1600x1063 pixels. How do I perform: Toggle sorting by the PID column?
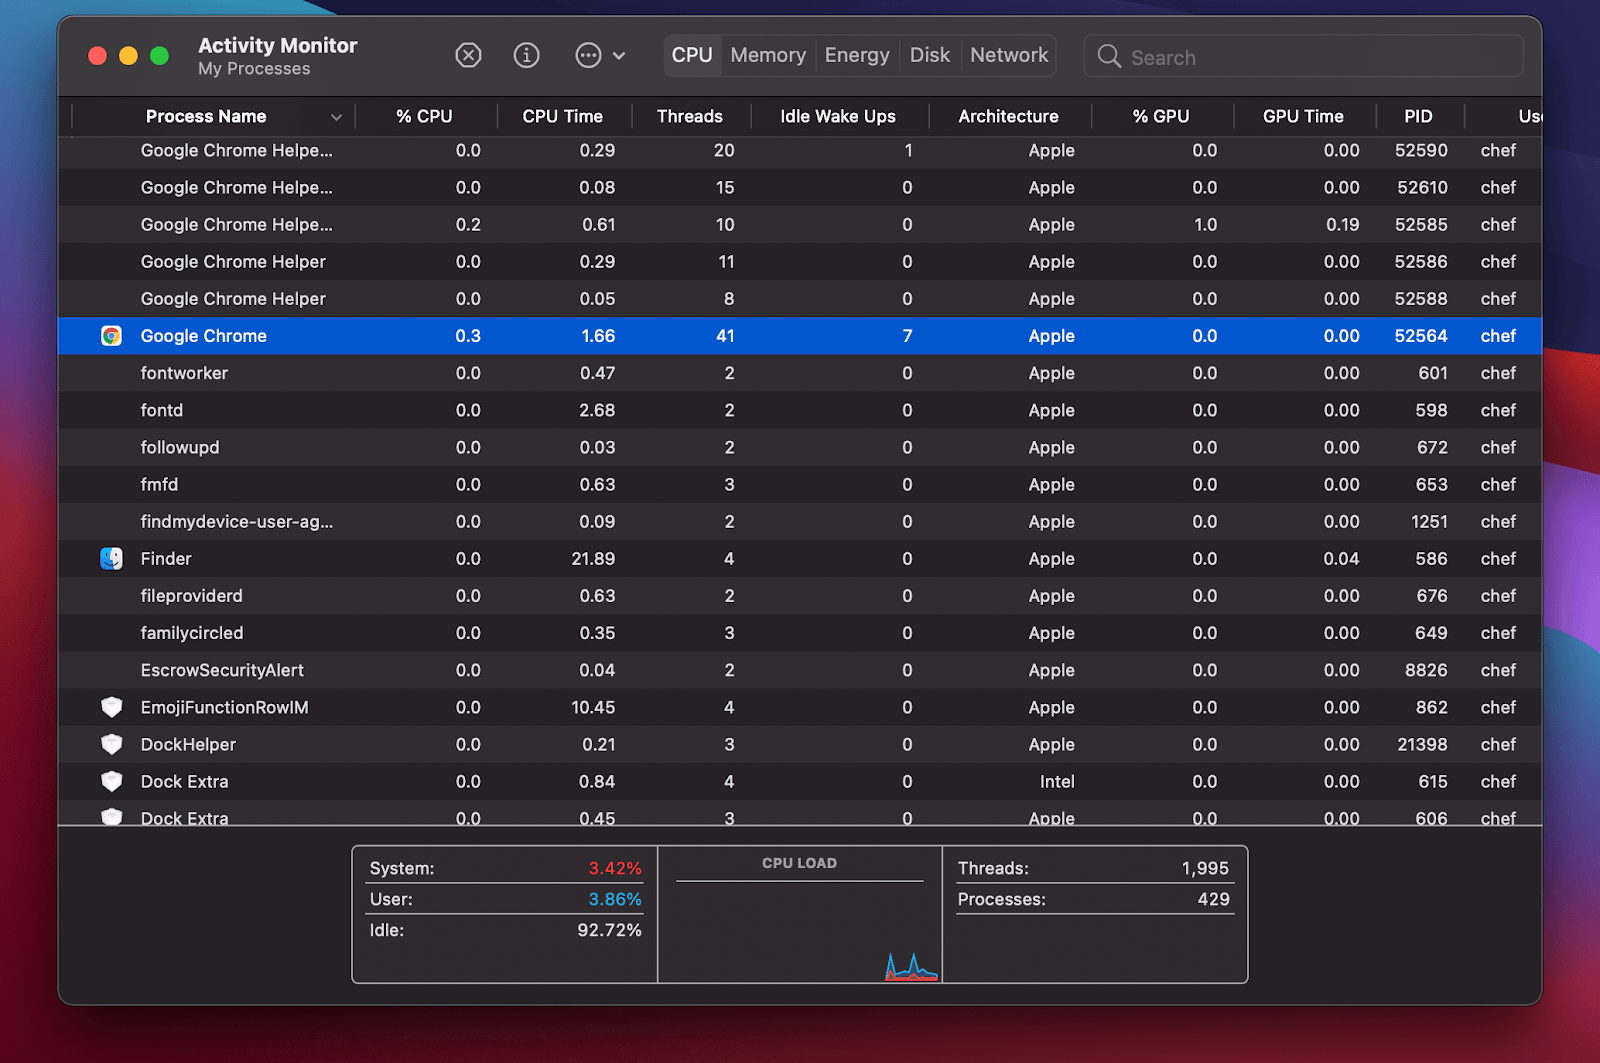coord(1418,116)
